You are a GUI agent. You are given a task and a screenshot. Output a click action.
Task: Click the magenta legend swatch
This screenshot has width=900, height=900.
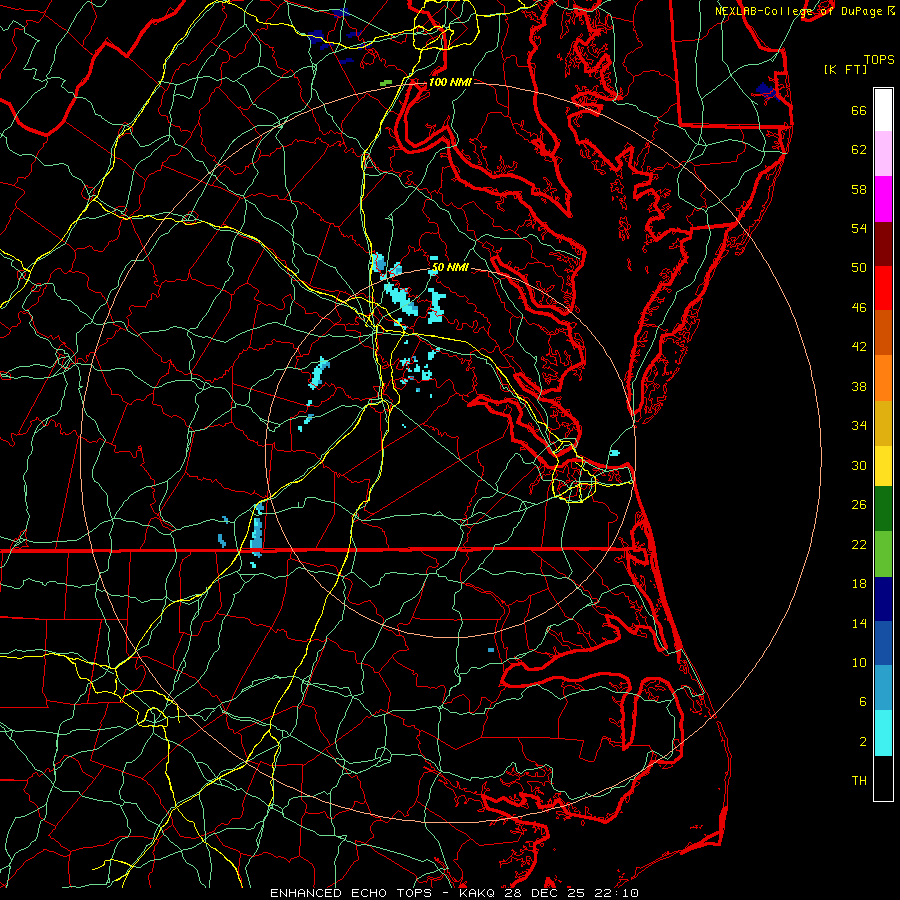pos(883,199)
